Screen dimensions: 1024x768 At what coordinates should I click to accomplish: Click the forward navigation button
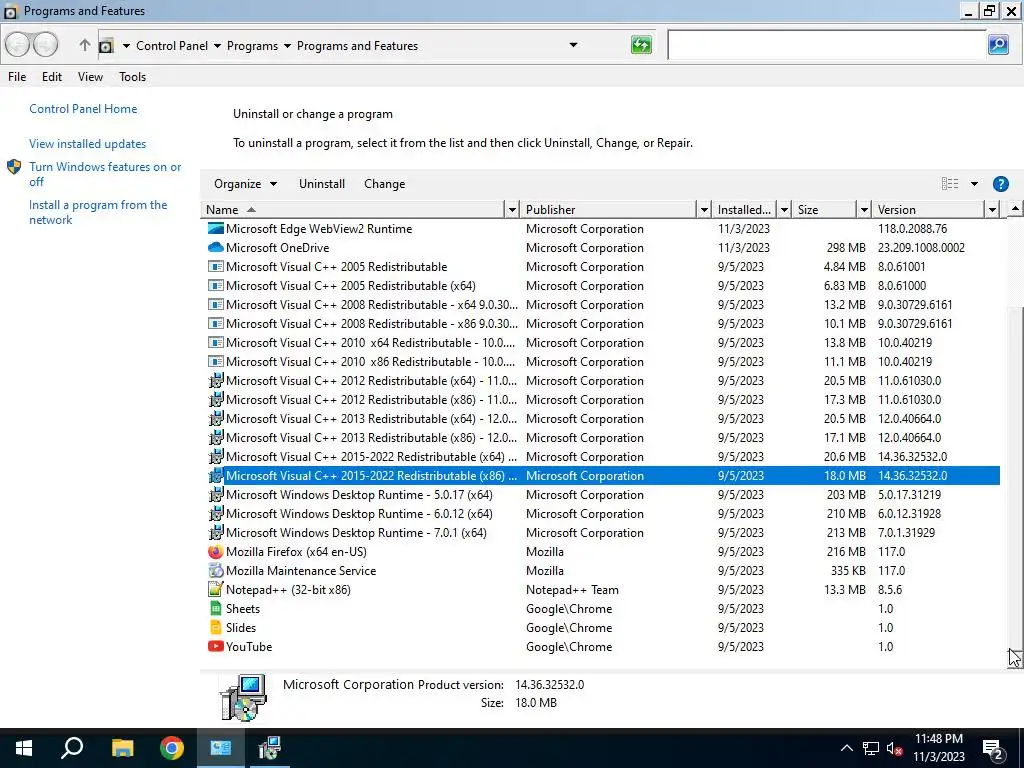[45, 45]
